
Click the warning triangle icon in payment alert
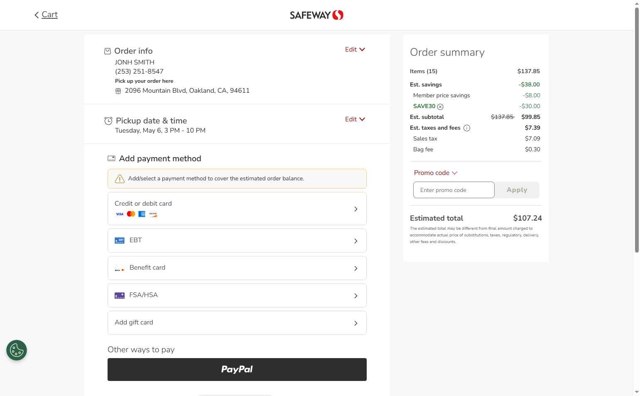tap(120, 179)
